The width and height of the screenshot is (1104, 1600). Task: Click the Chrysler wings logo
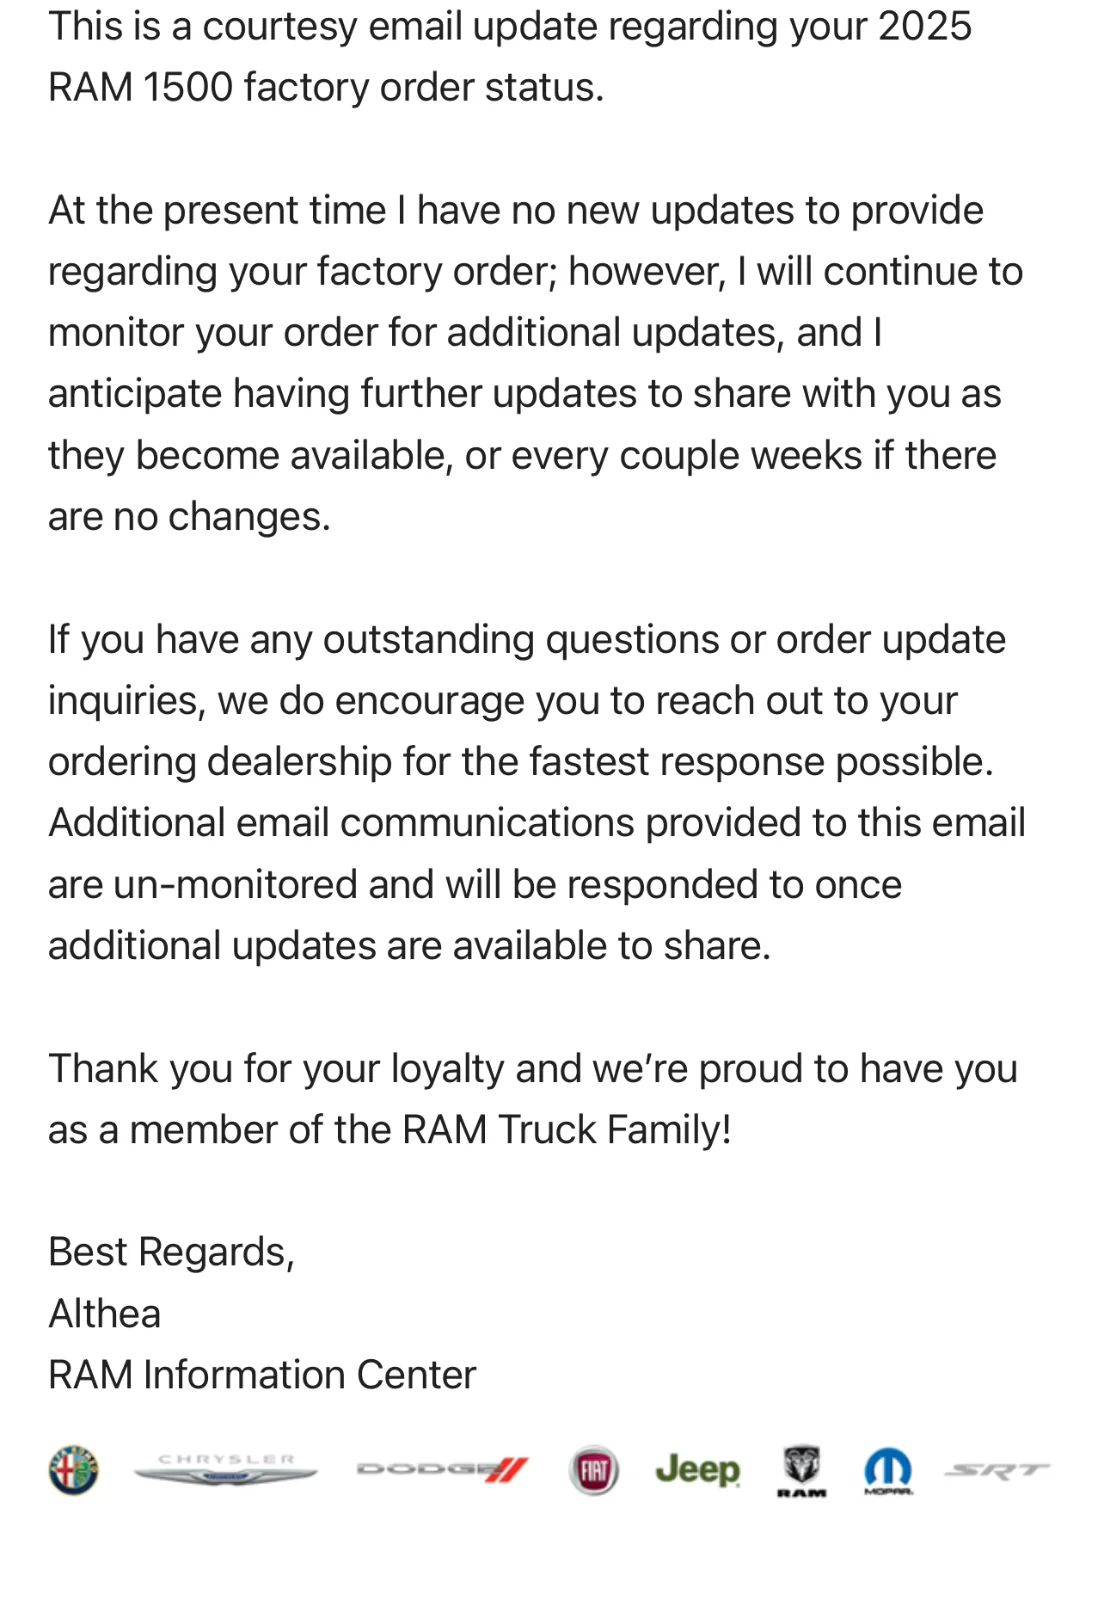click(x=225, y=1469)
